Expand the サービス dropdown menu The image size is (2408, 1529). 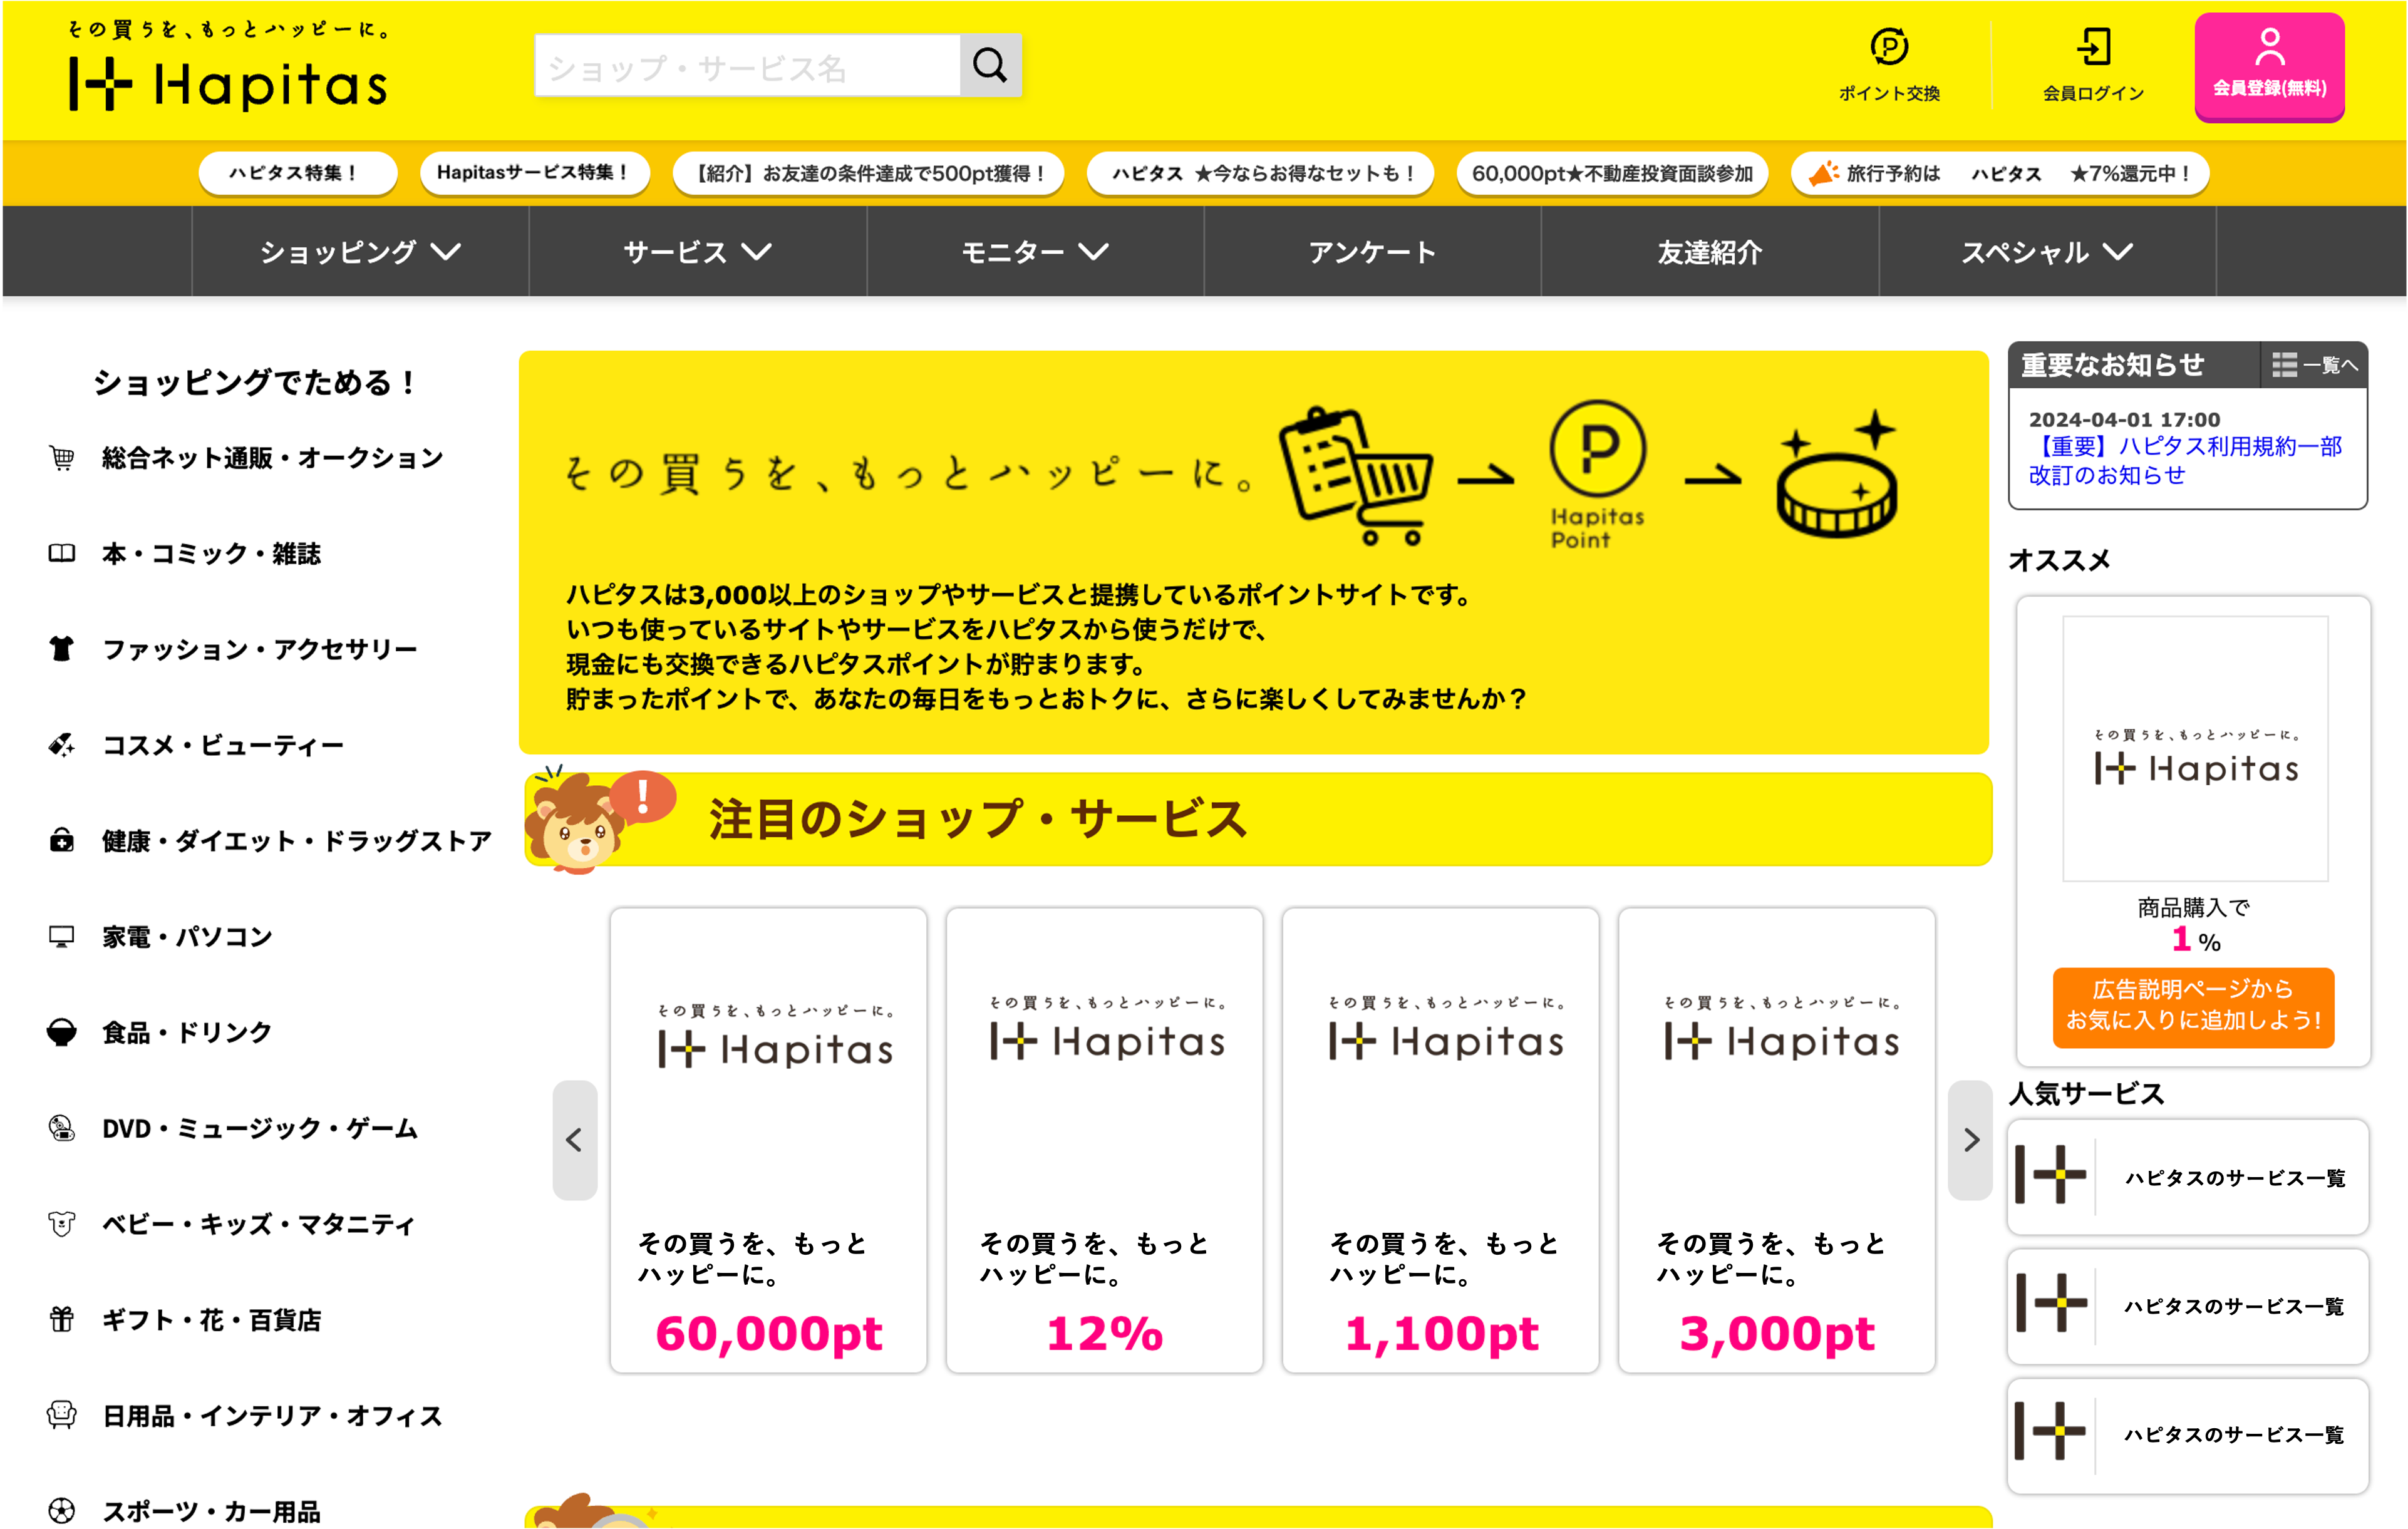pyautogui.click(x=697, y=252)
